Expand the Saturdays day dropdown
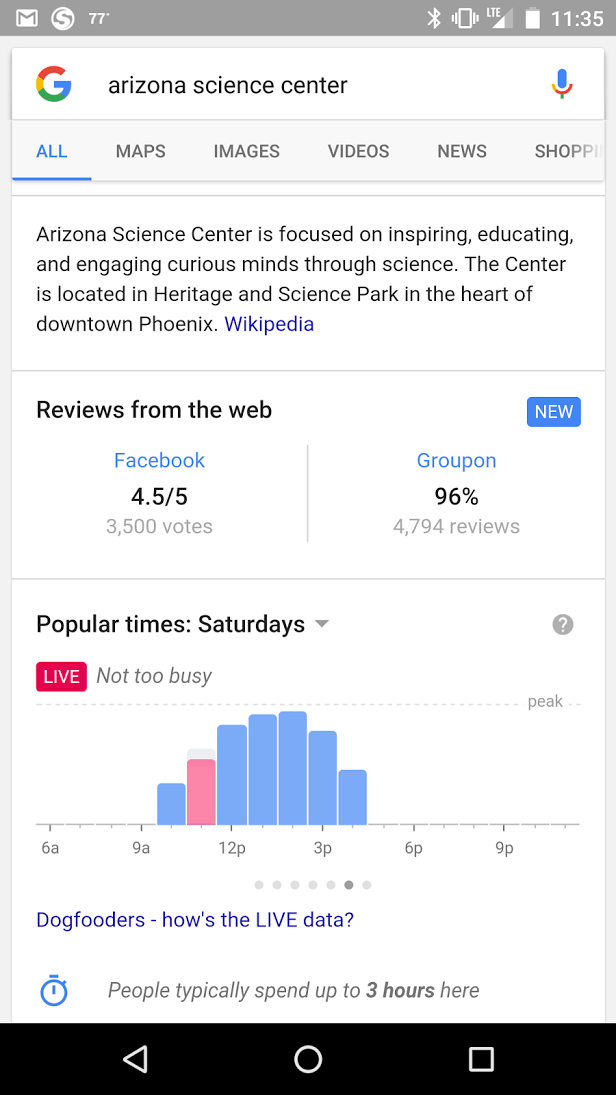This screenshot has width=616, height=1095. click(x=321, y=624)
